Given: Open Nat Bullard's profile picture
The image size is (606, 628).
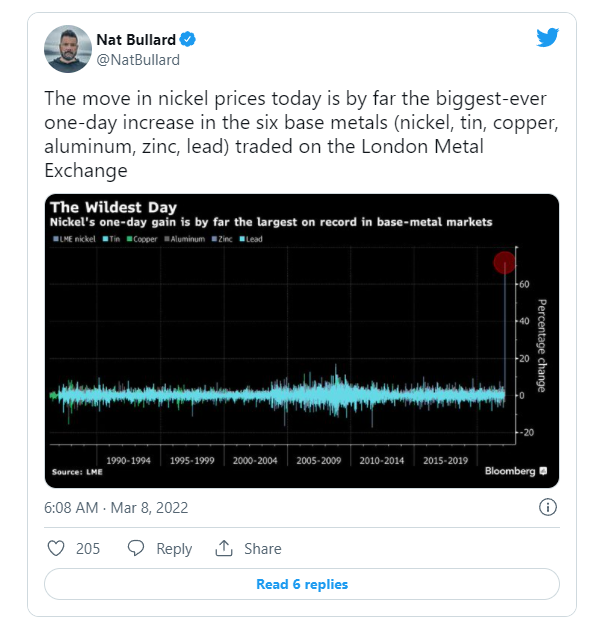Looking at the screenshot, I should click(x=66, y=49).
